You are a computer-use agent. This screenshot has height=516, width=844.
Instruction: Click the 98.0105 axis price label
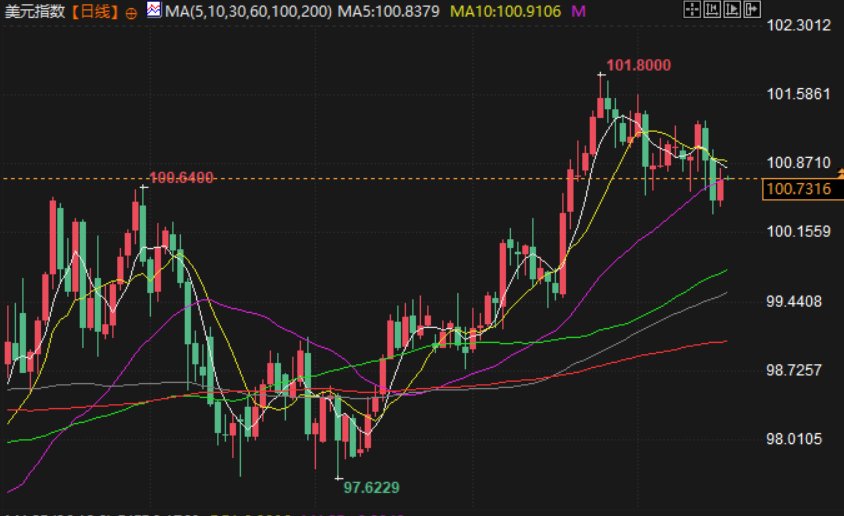(x=794, y=439)
